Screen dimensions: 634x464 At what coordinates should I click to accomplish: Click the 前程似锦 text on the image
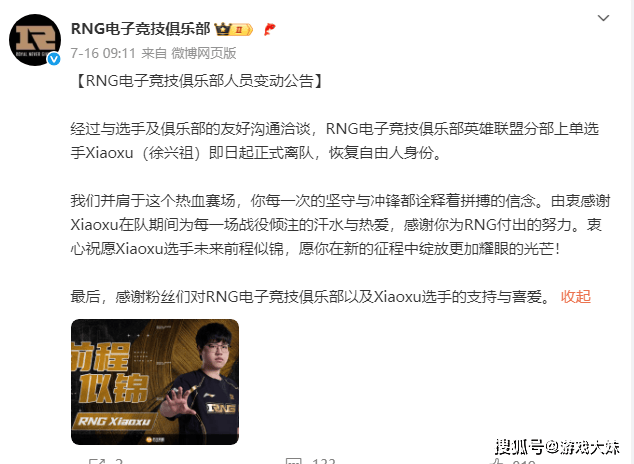[x=109, y=373]
